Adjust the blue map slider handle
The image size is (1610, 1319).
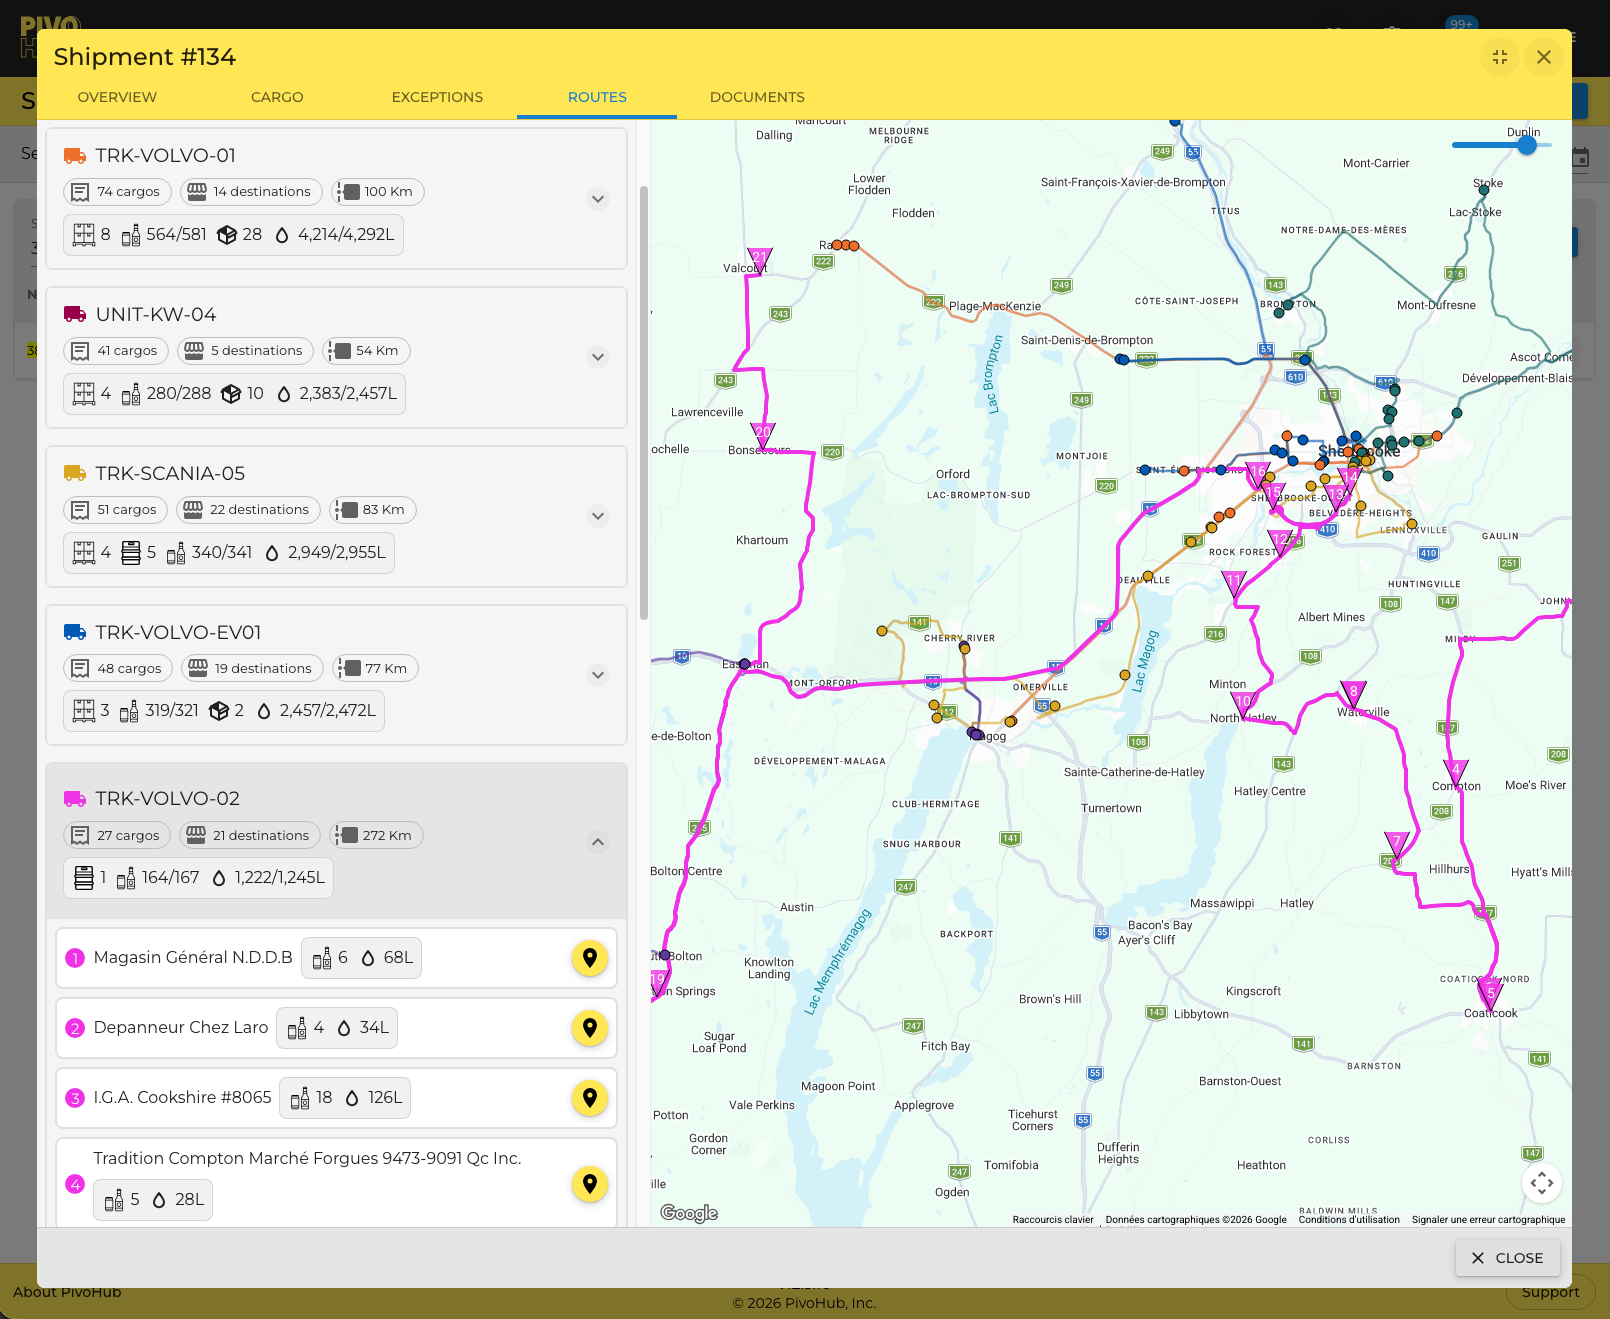coord(1527,145)
